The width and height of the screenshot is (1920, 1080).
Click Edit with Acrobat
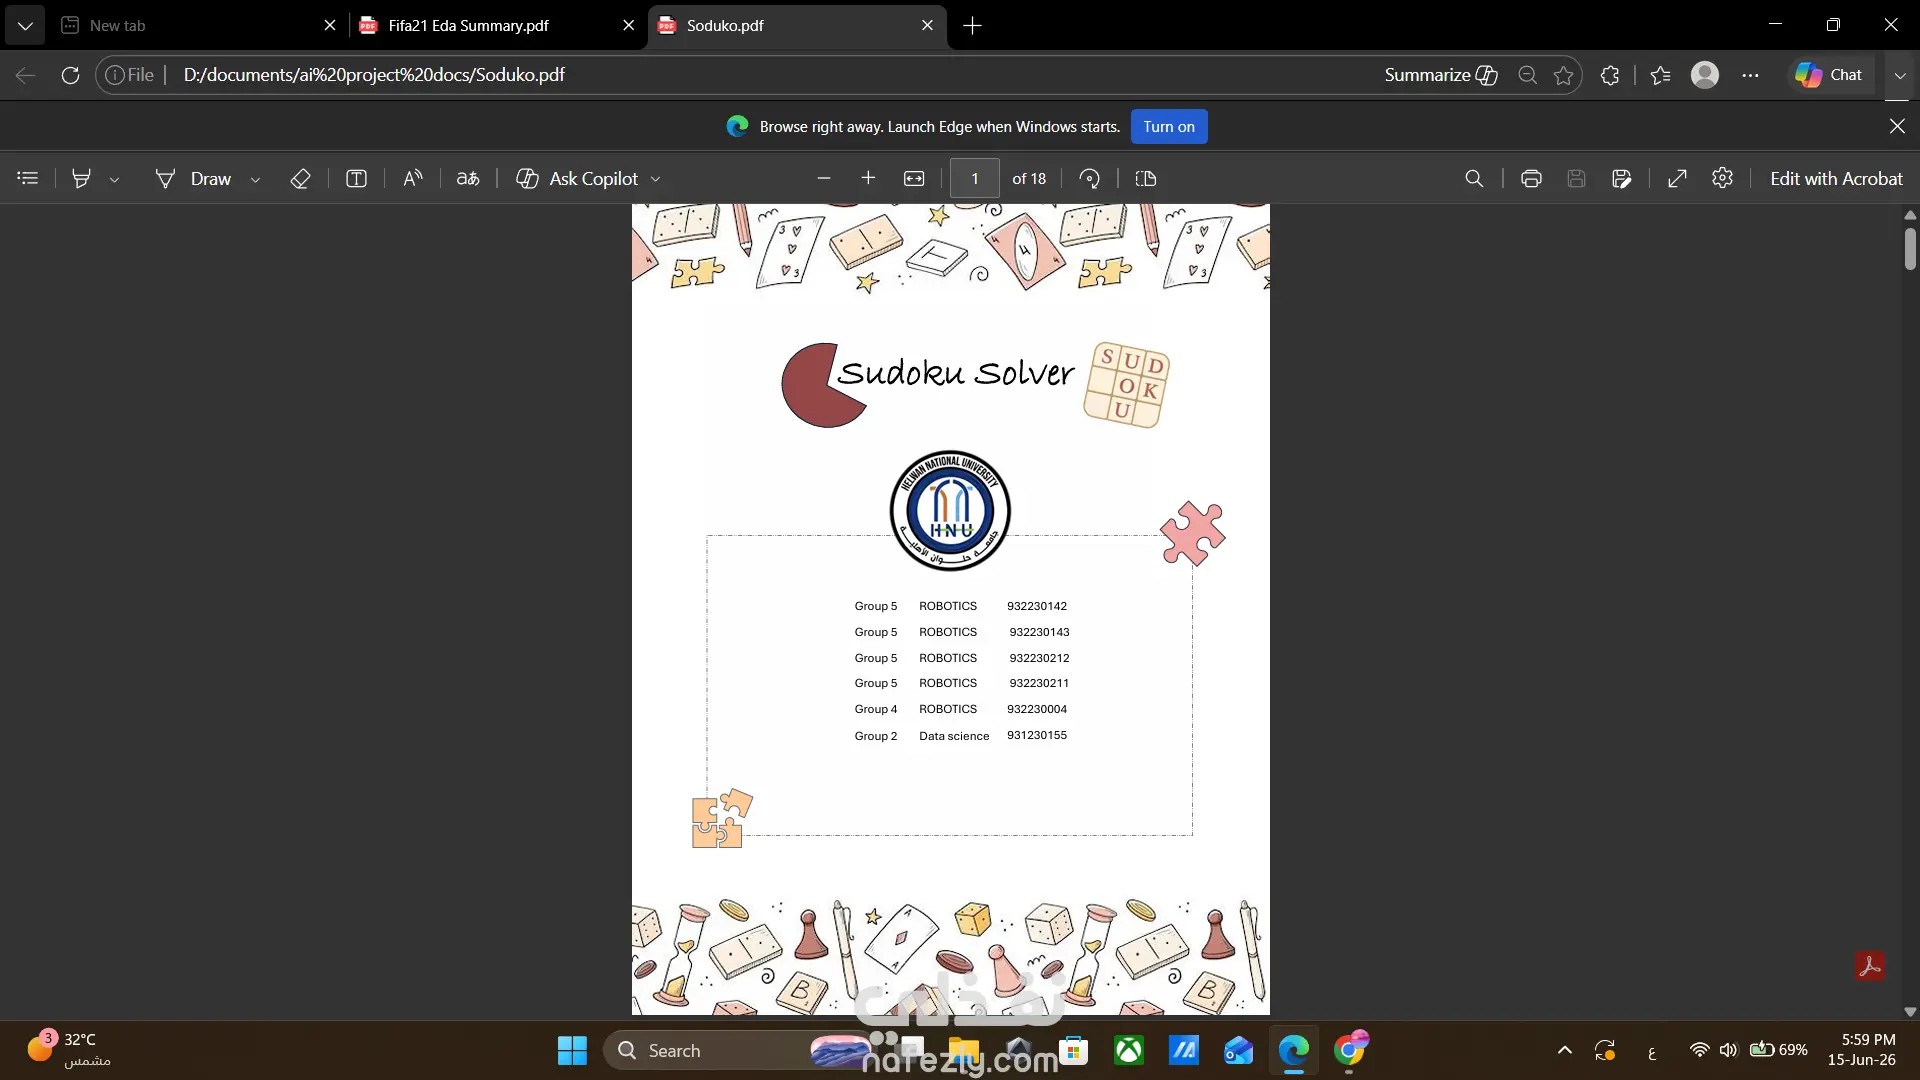(1836, 178)
